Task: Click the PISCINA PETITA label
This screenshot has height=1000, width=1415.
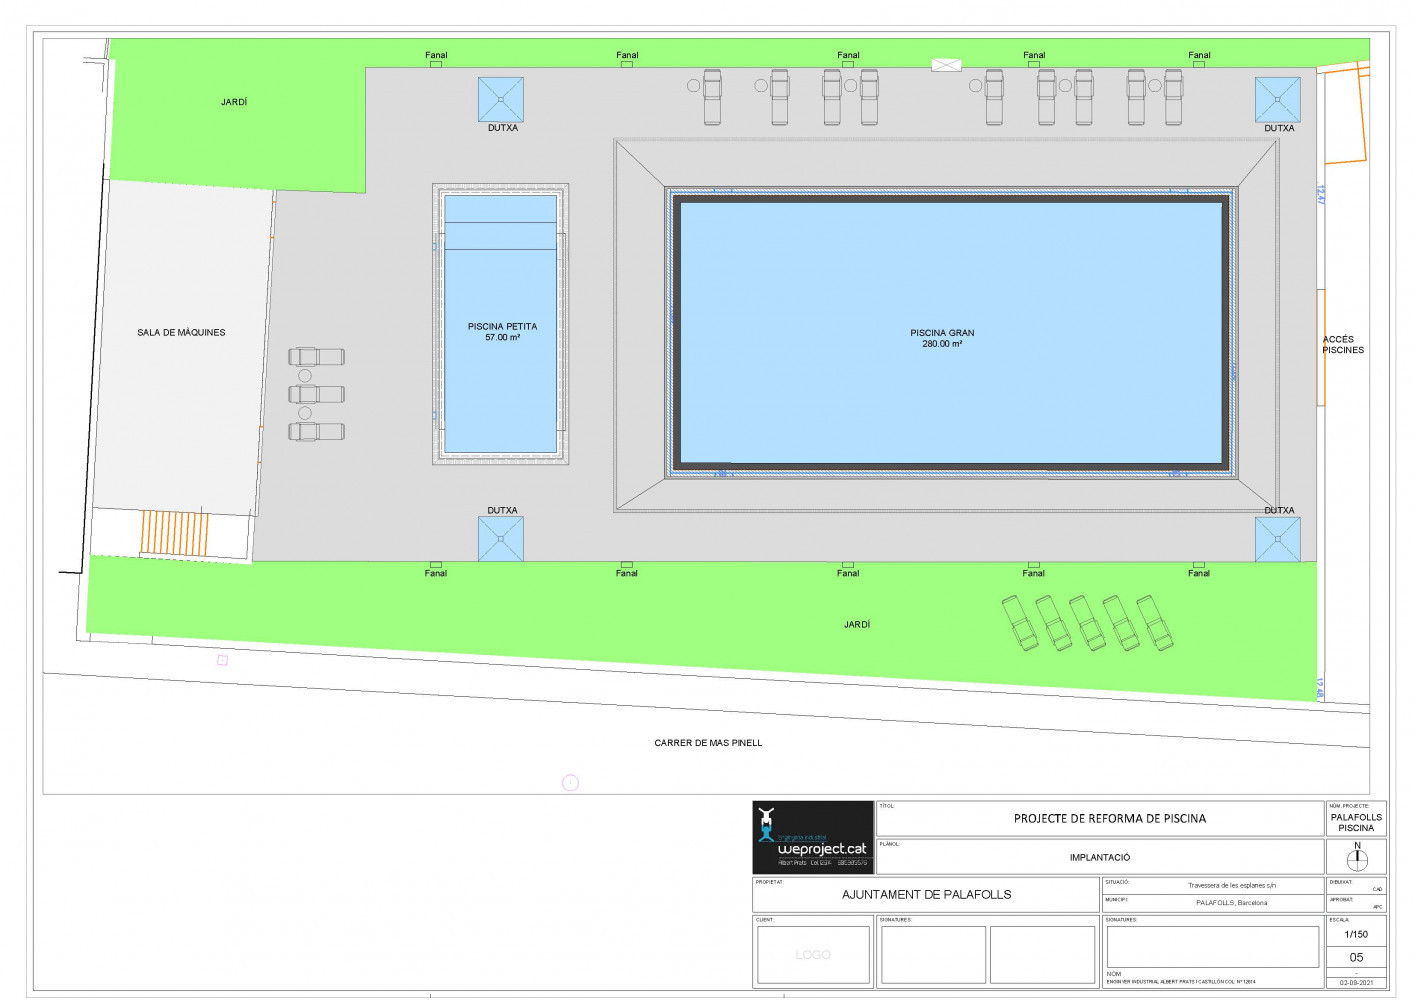Action: pyautogui.click(x=502, y=326)
